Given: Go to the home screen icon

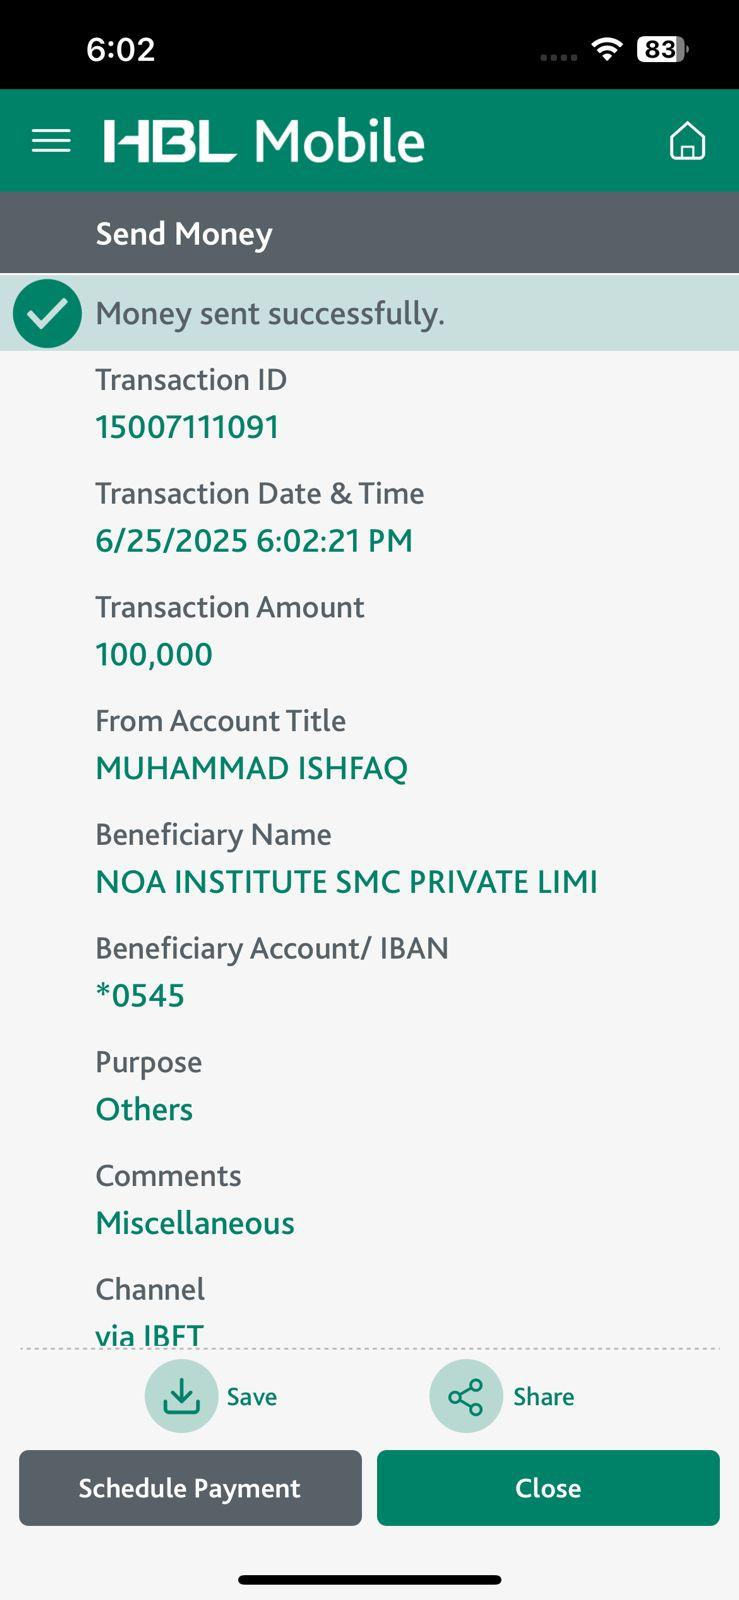Looking at the screenshot, I should pos(687,141).
